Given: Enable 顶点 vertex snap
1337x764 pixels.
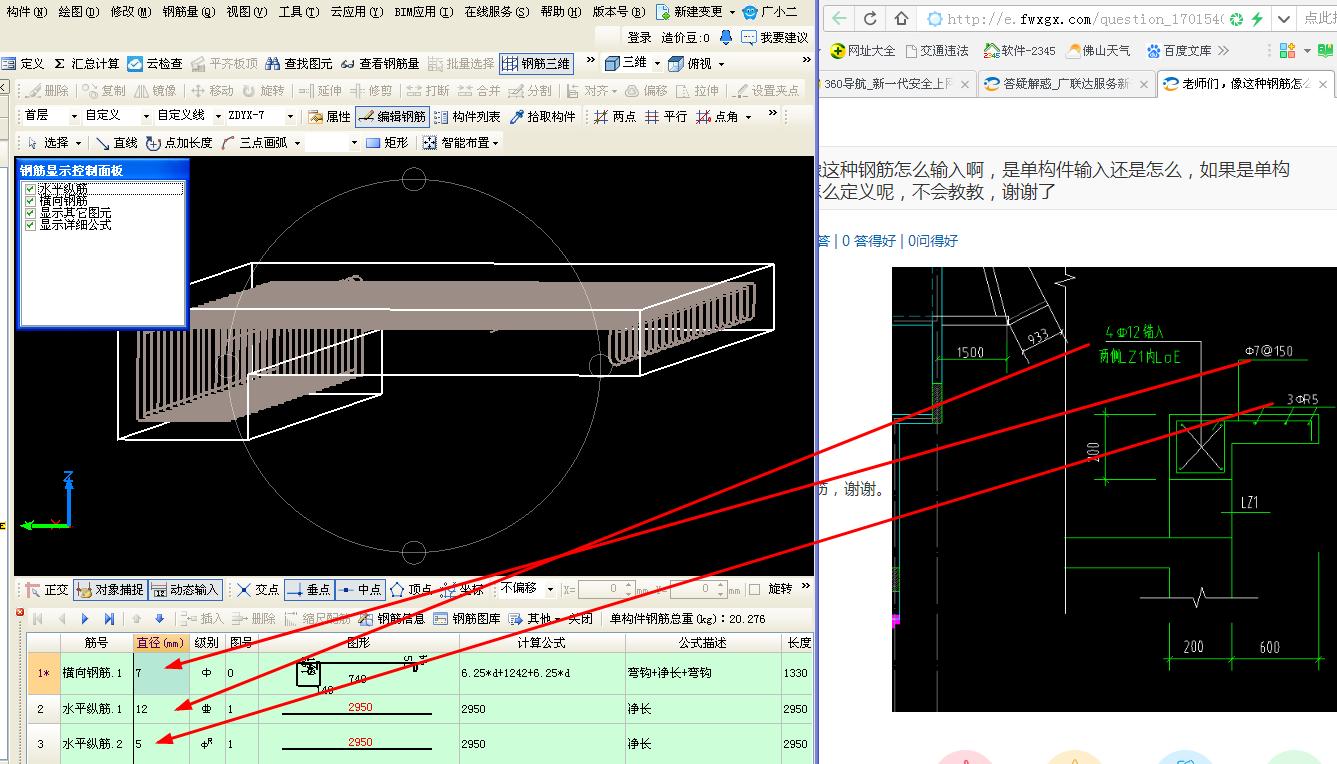Looking at the screenshot, I should 411,589.
